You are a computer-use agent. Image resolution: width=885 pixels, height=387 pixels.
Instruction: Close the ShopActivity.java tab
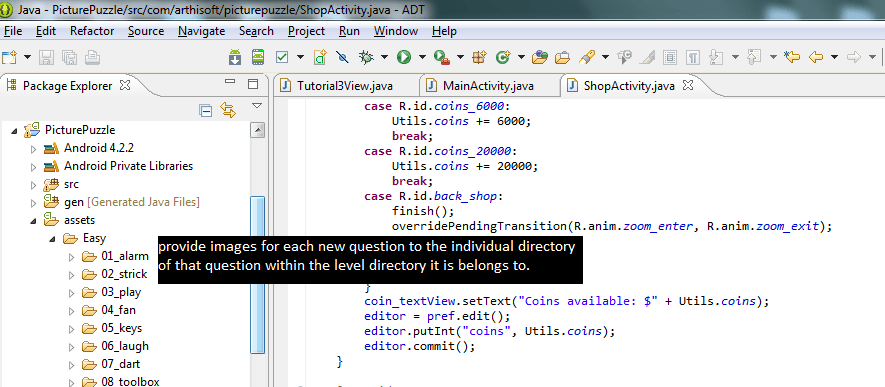[688, 86]
